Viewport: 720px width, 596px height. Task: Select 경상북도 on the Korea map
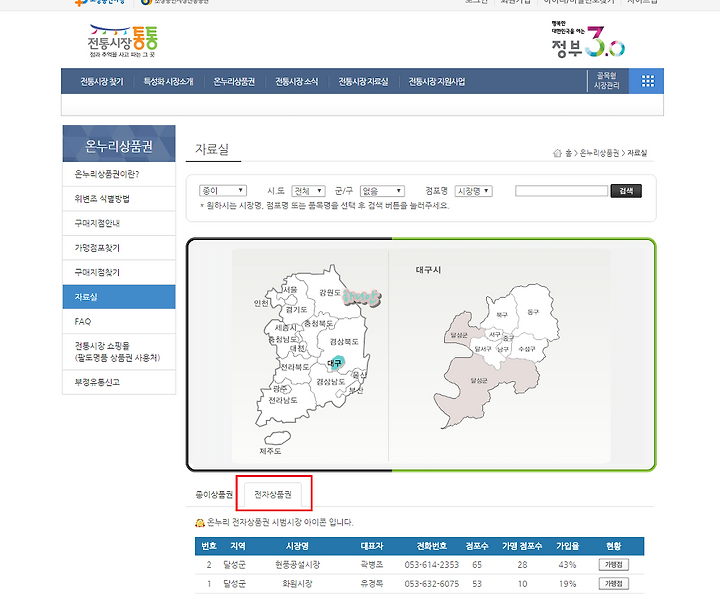(344, 342)
